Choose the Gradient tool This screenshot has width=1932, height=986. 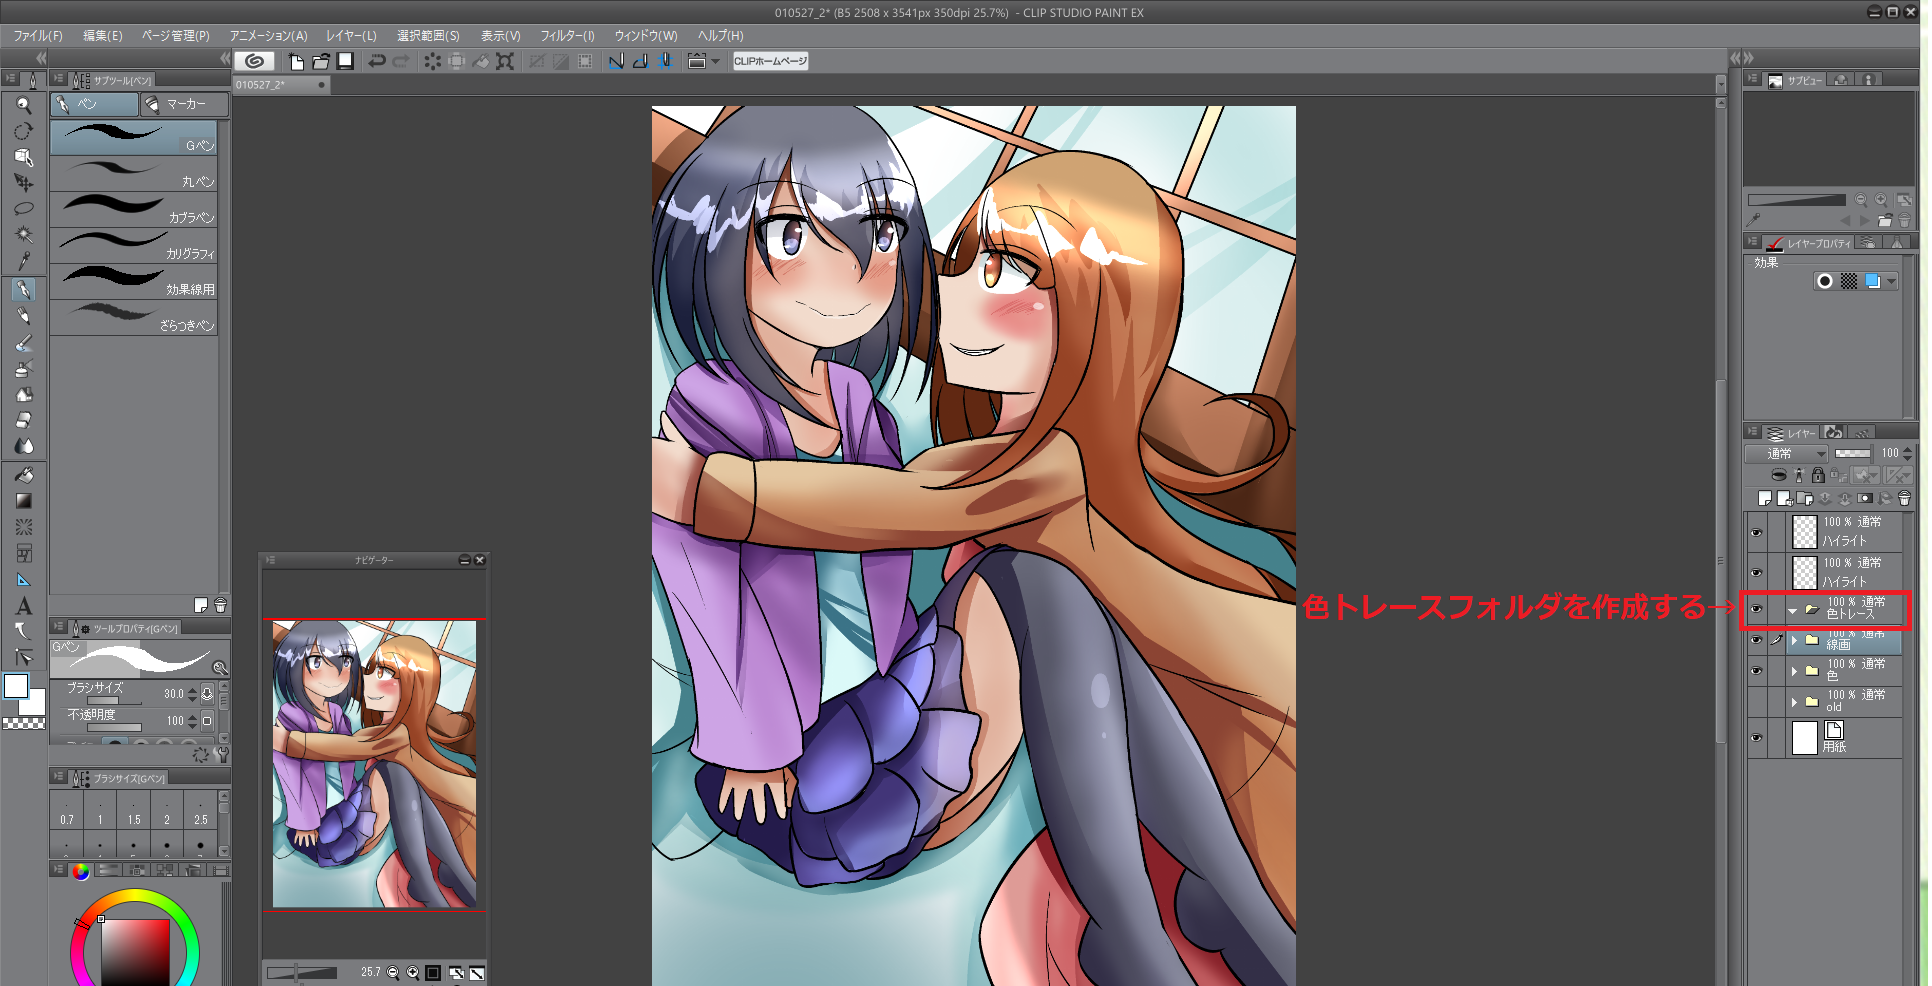pos(24,501)
